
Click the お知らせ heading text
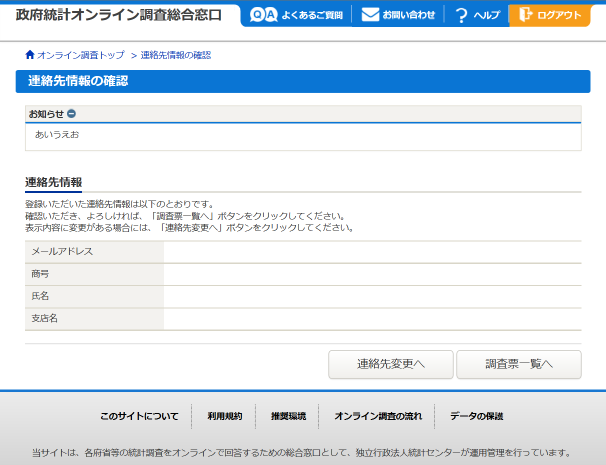(46, 114)
